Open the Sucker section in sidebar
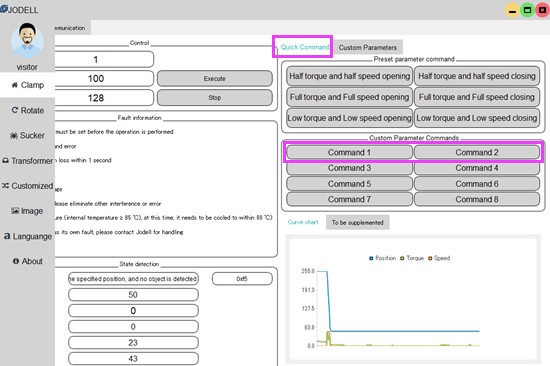Viewport: 550px width, 366px height. [x=27, y=135]
